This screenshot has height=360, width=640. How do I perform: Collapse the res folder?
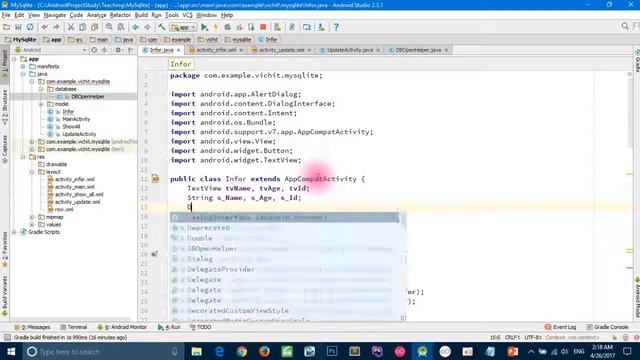click(23, 157)
